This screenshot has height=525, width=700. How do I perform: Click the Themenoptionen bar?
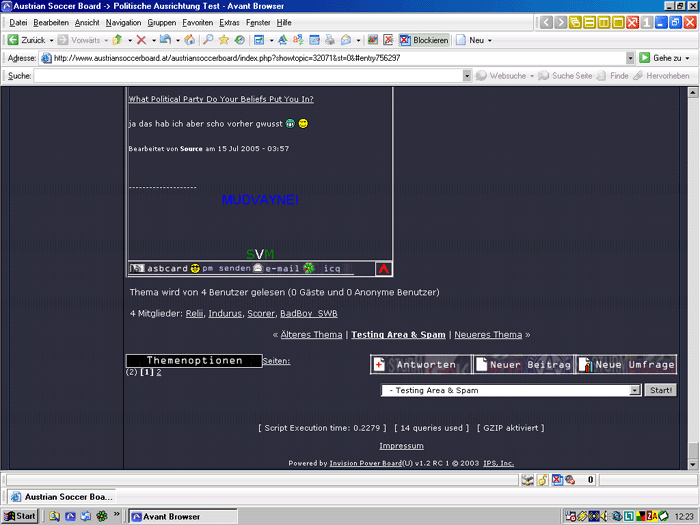click(193, 360)
